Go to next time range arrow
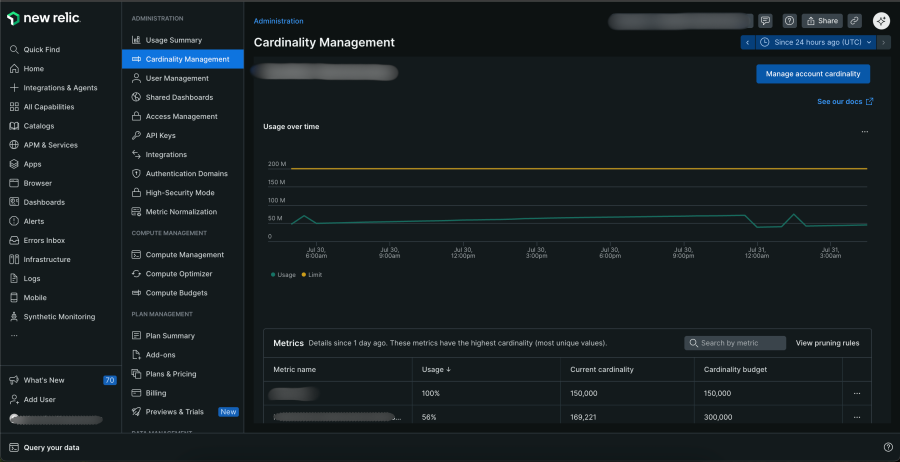The width and height of the screenshot is (900, 462). (x=884, y=42)
